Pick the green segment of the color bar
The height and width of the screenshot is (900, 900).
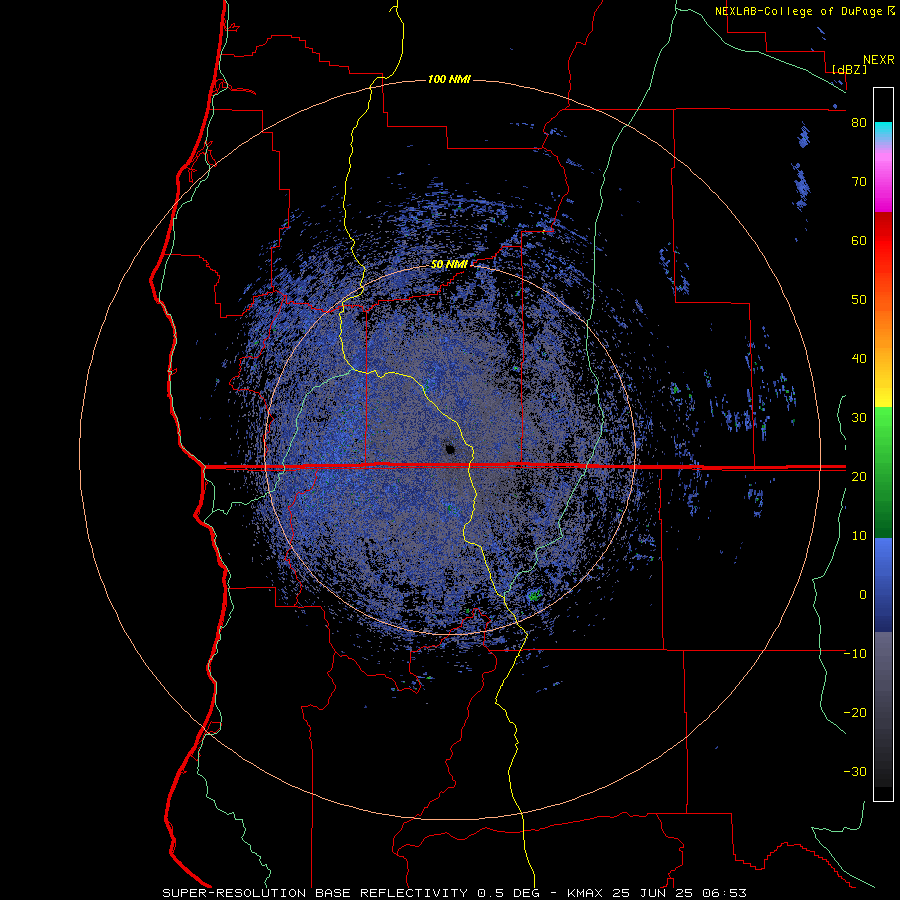(883, 472)
